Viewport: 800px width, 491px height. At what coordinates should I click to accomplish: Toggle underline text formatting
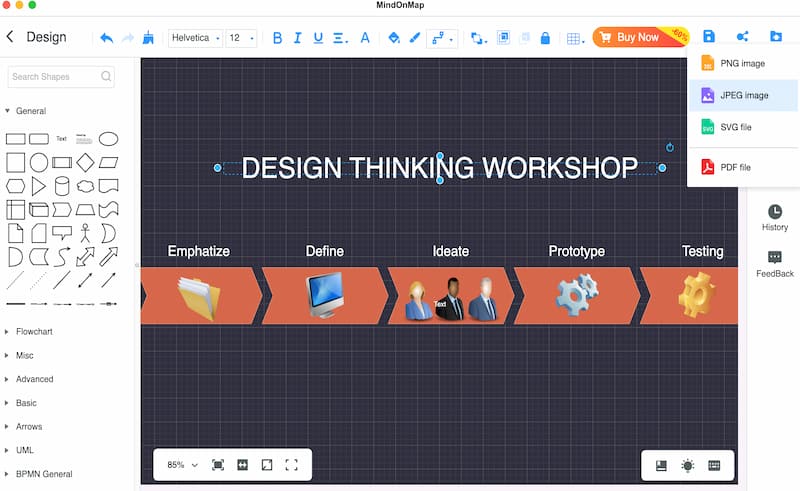click(318, 38)
